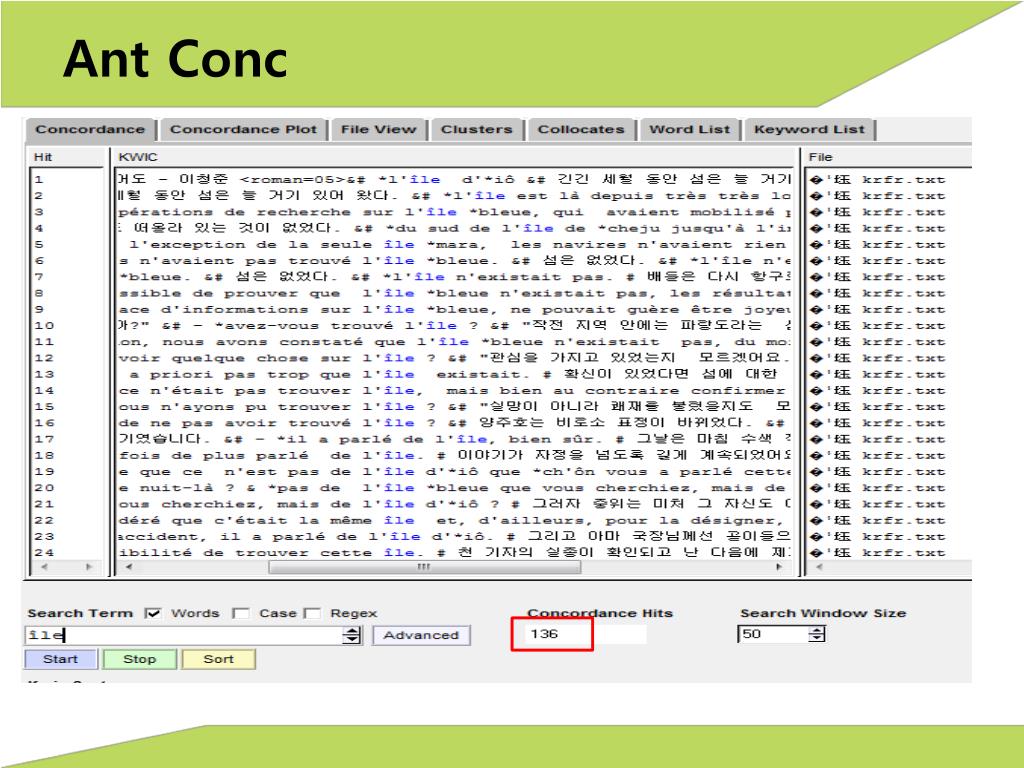
Task: Click the KWIC scrollbar right arrow
Action: click(778, 567)
